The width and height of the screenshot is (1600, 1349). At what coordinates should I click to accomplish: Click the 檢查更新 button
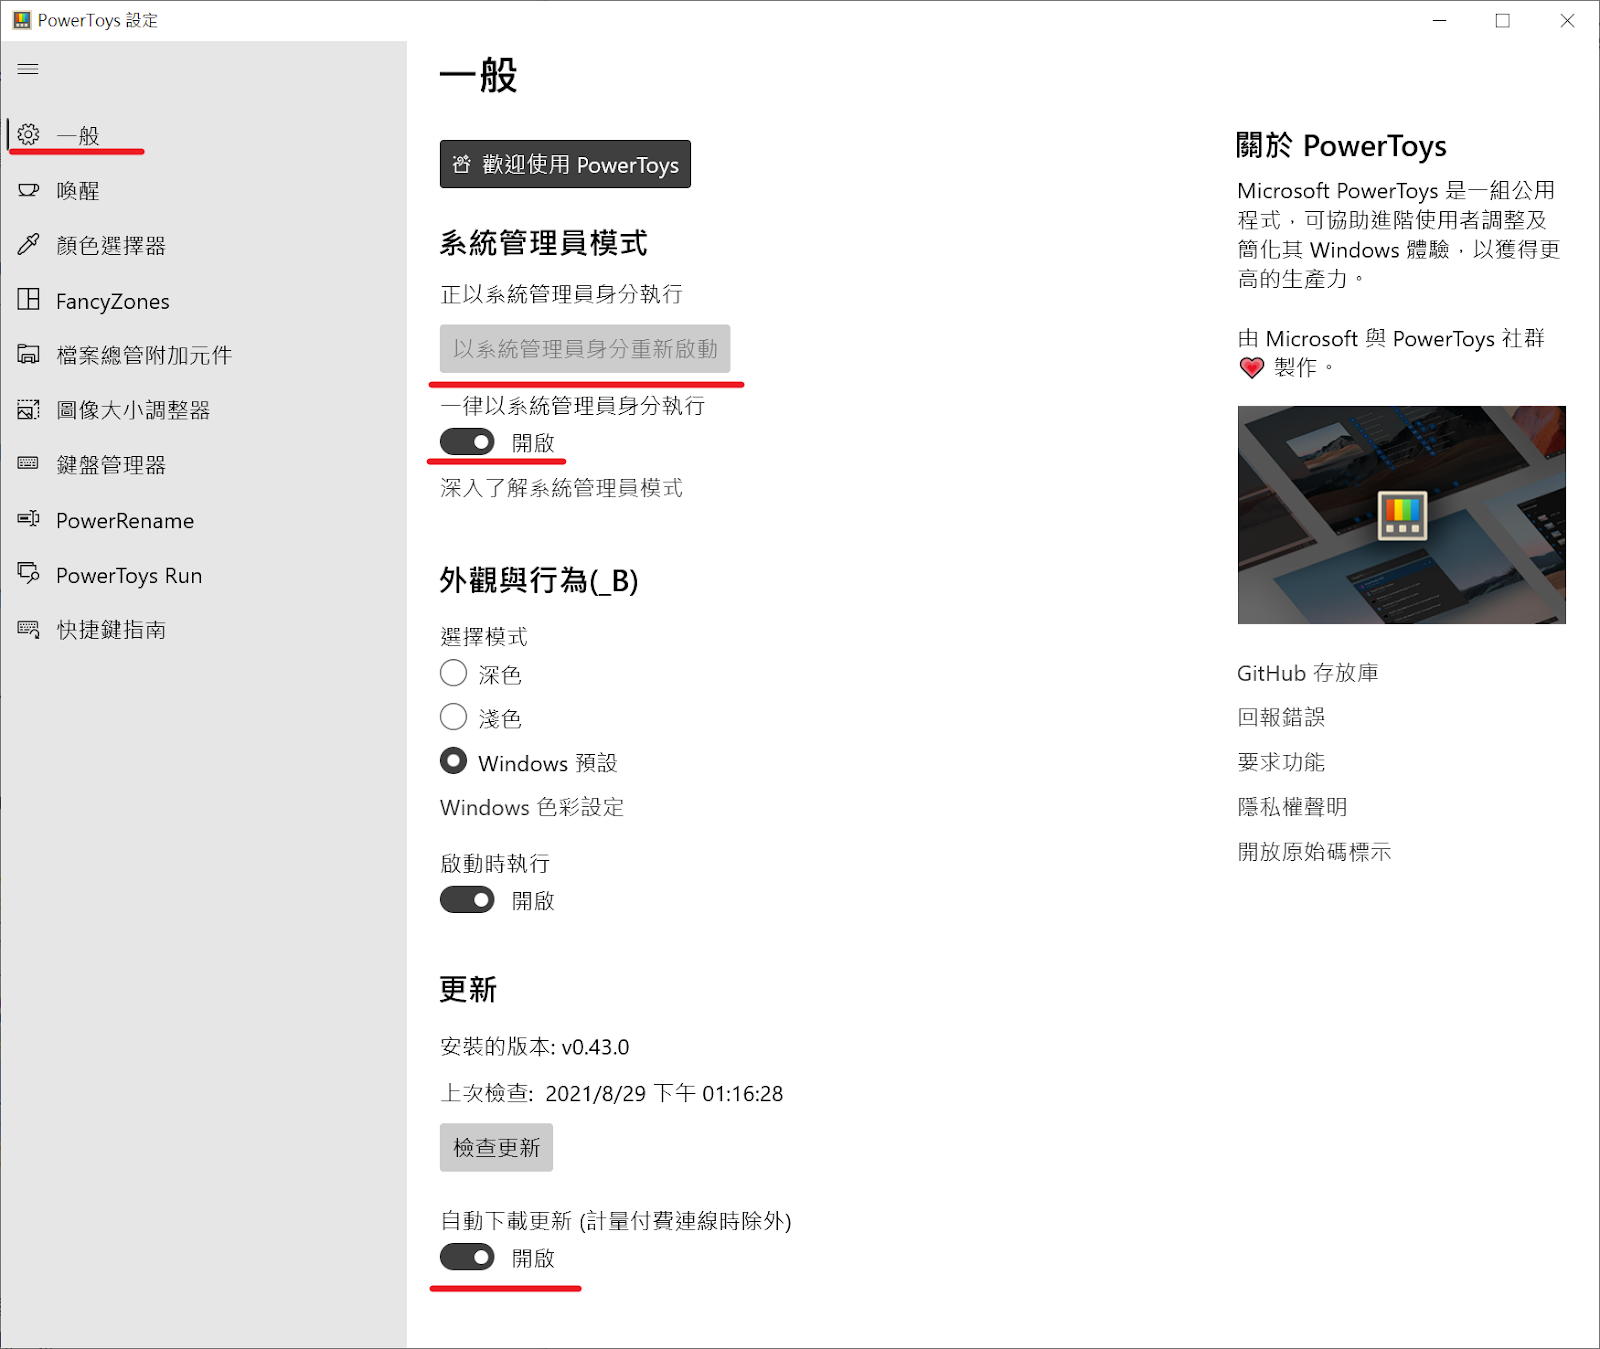pyautogui.click(x=496, y=1147)
